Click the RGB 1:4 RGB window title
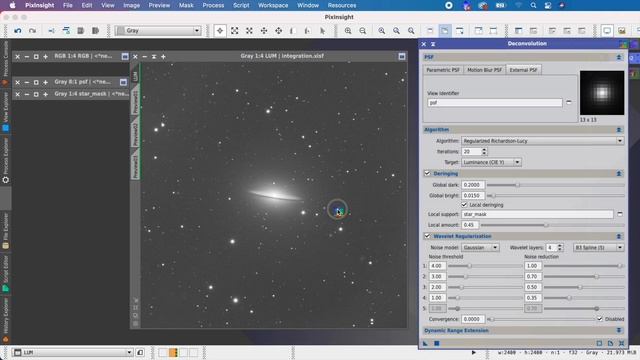The height and width of the screenshot is (360, 640). (83, 56)
